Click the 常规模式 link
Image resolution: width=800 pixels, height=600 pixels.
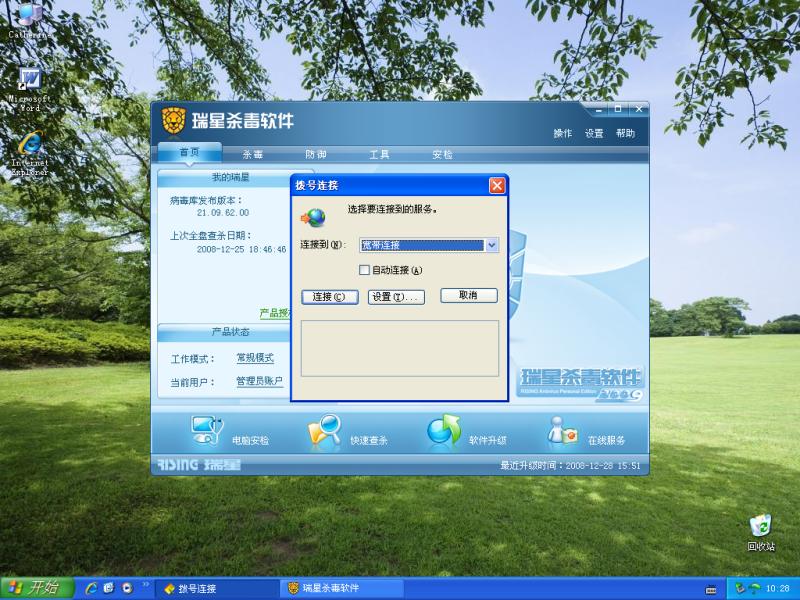point(255,358)
